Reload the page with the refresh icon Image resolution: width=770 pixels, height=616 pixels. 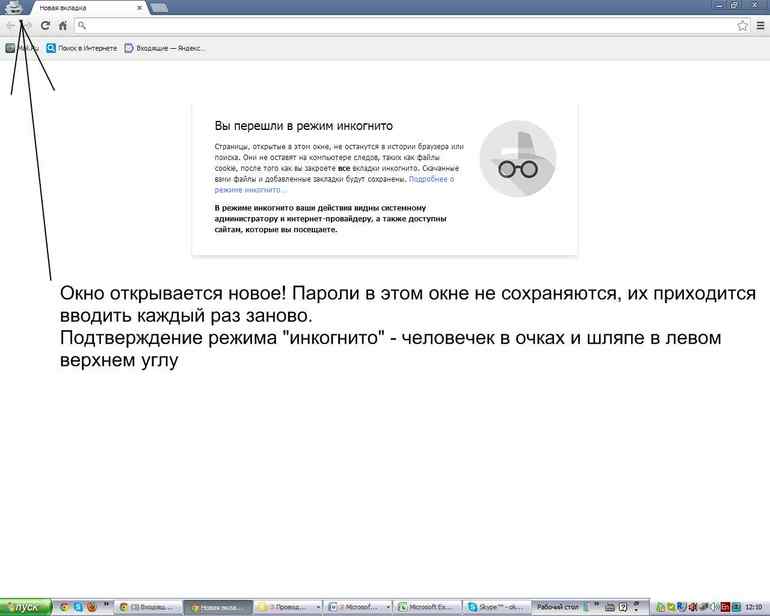pos(45,25)
